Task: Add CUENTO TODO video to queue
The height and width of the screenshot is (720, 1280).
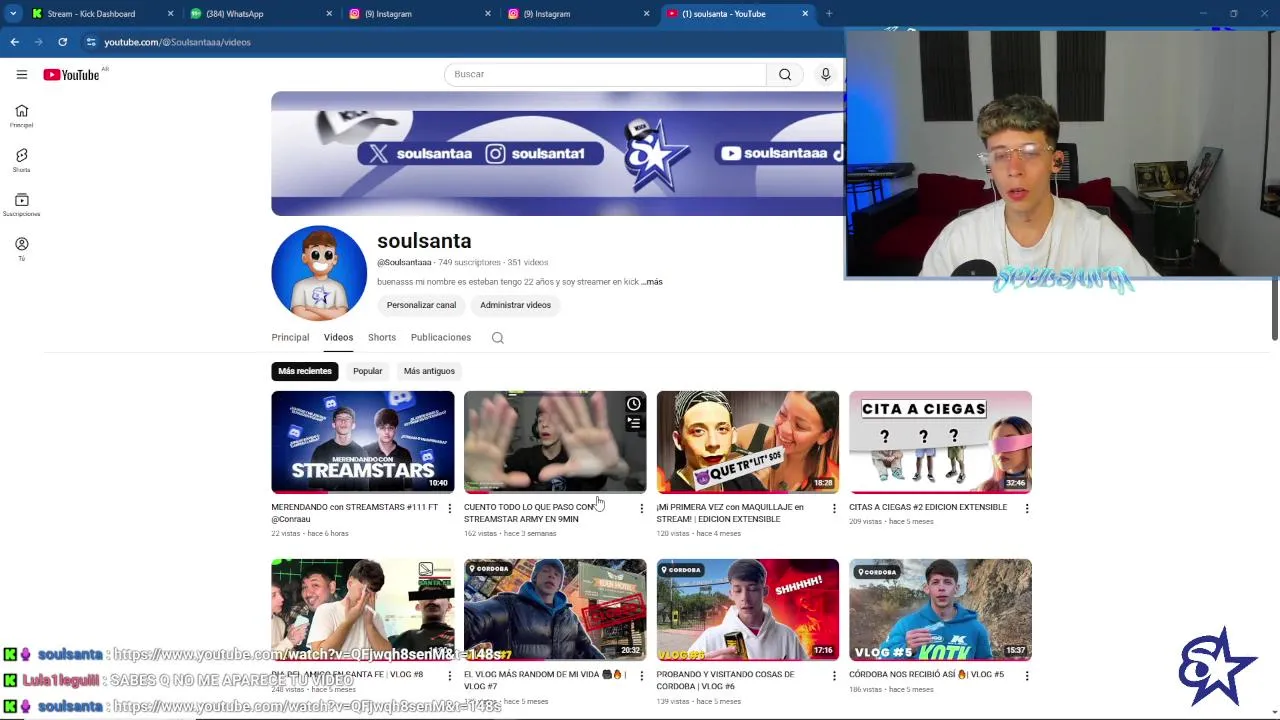Action: (x=633, y=424)
